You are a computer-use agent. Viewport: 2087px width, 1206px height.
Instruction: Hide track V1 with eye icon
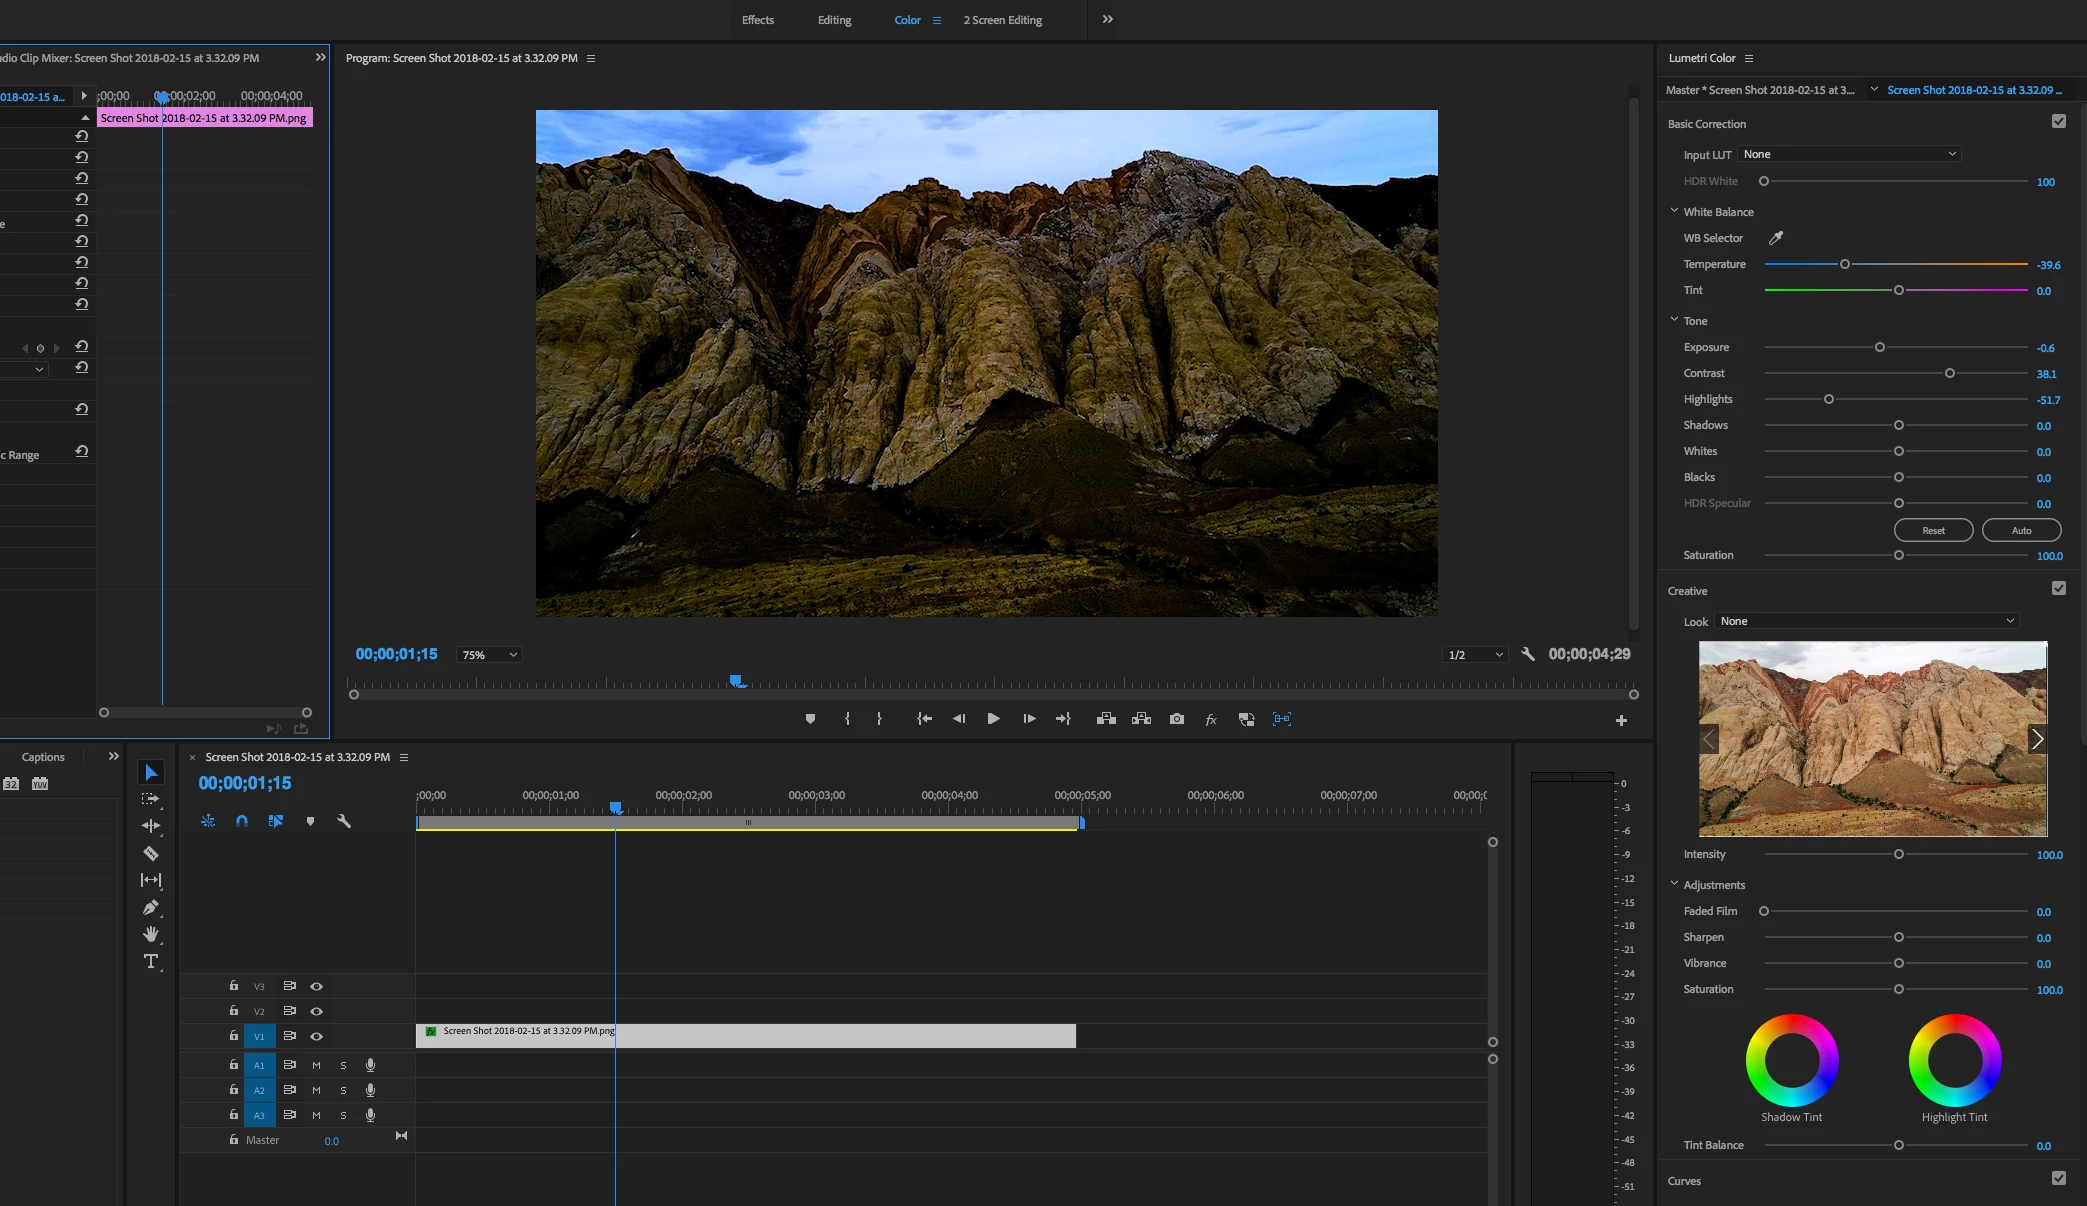[316, 1036]
